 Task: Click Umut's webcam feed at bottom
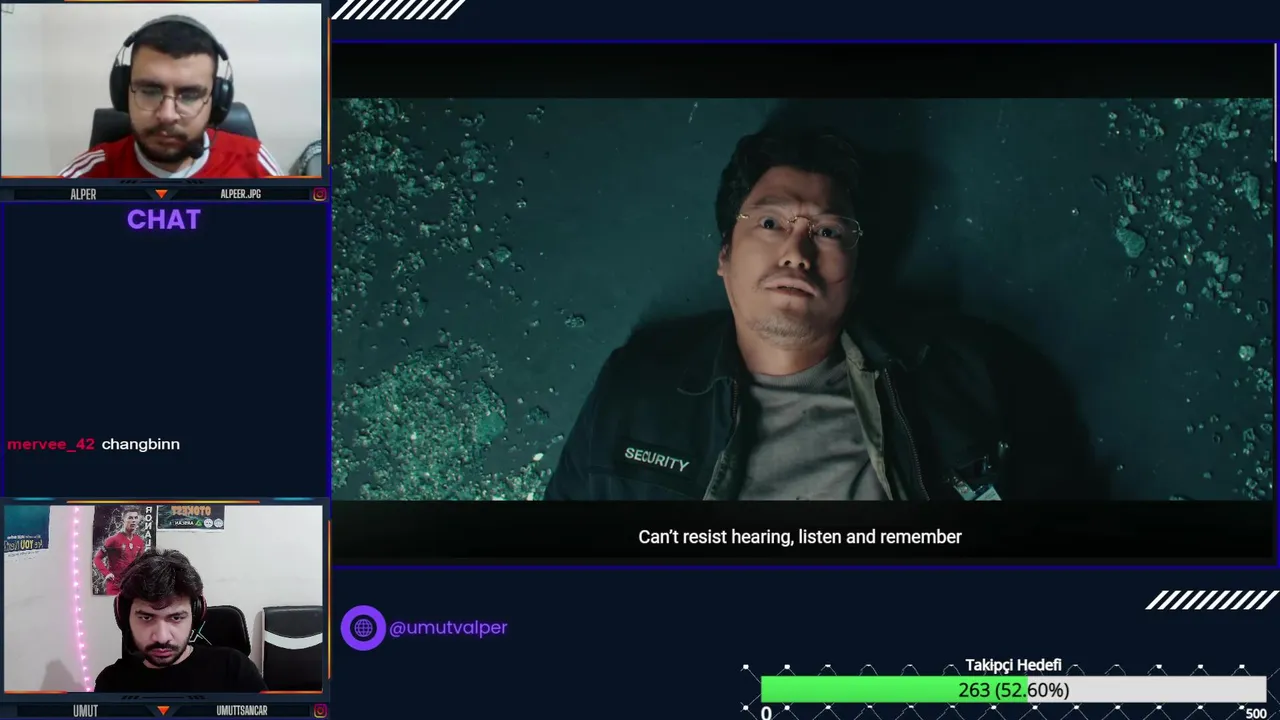click(x=163, y=598)
